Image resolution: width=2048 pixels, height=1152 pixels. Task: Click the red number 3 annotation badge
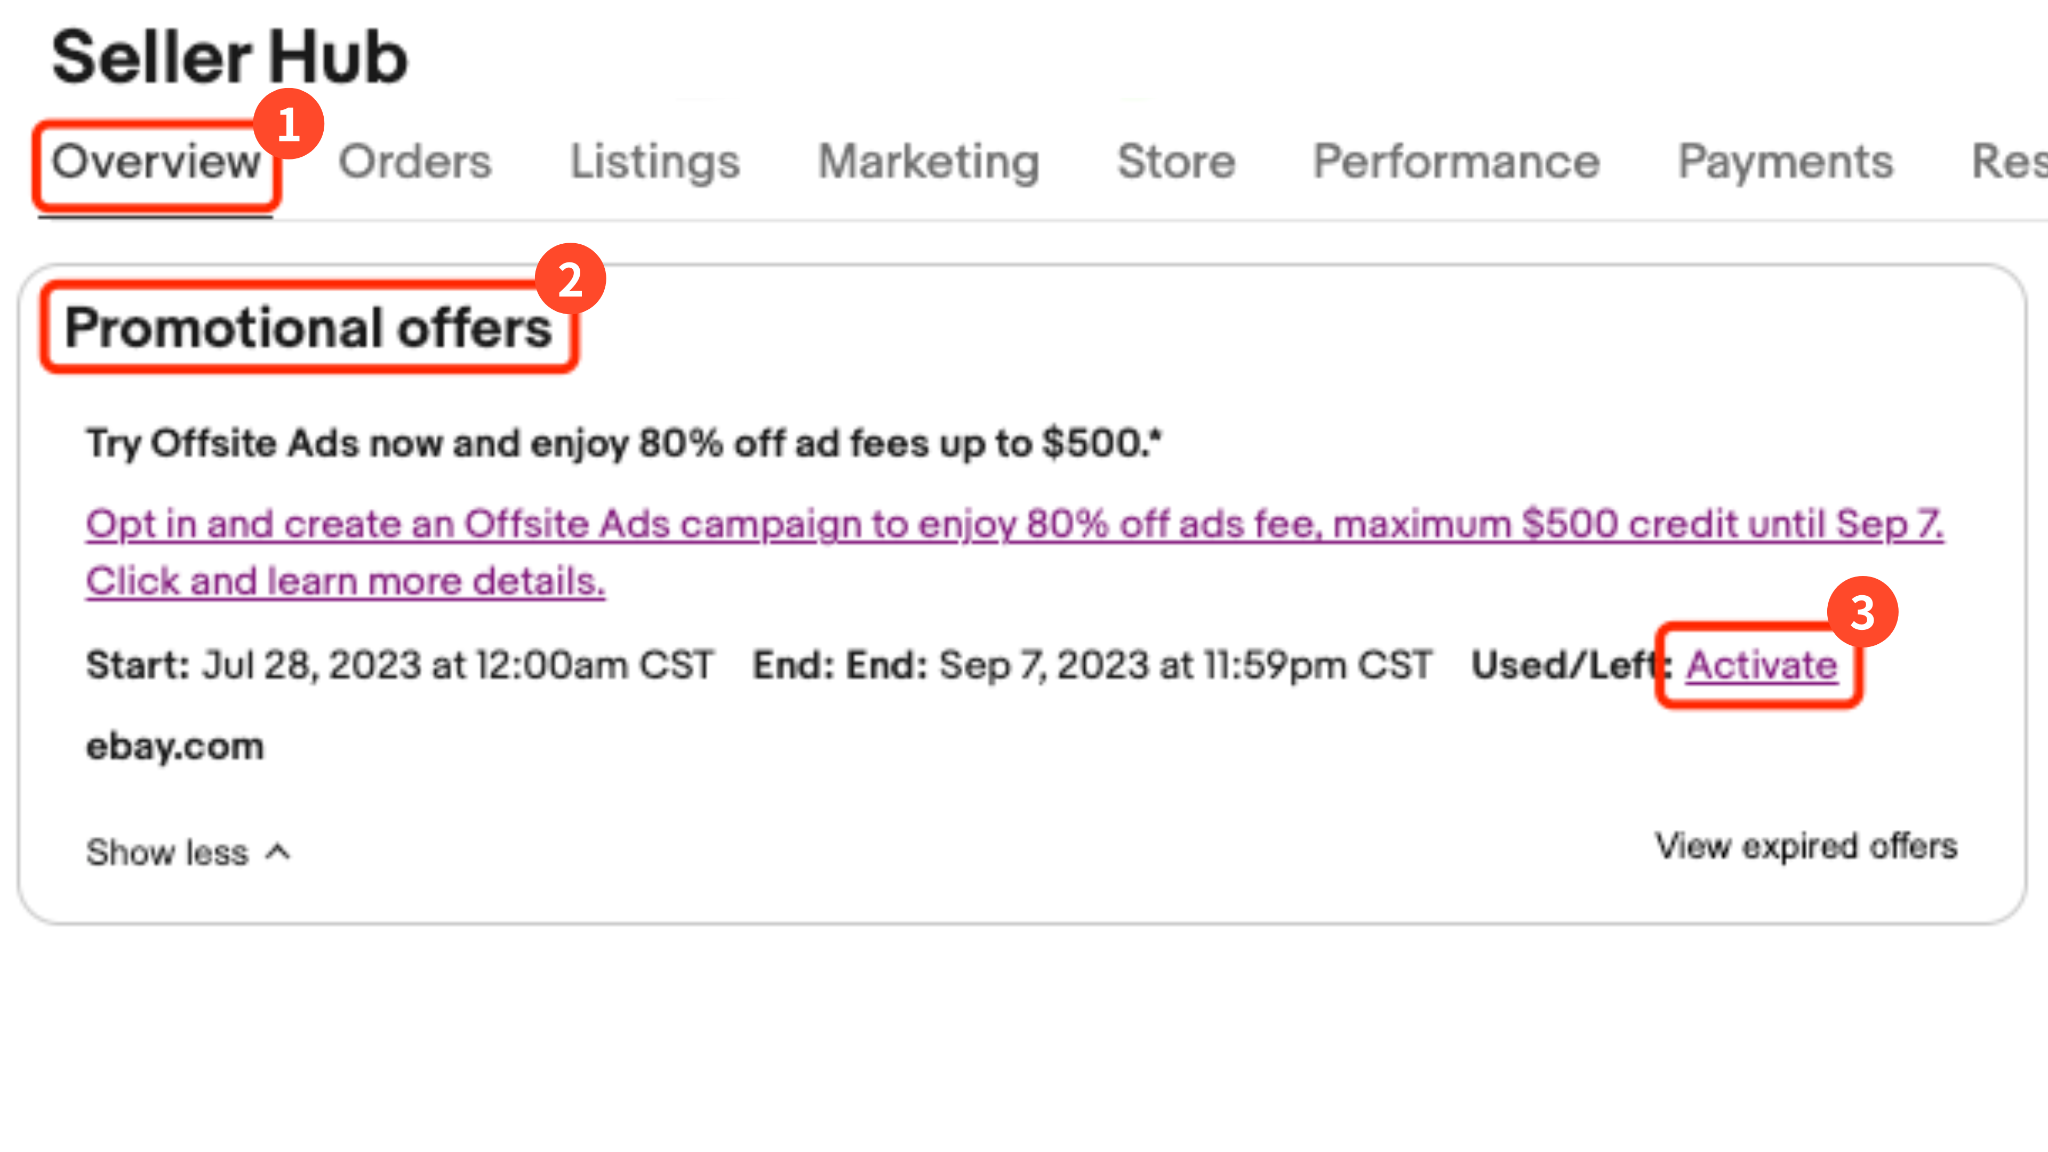coord(1862,612)
